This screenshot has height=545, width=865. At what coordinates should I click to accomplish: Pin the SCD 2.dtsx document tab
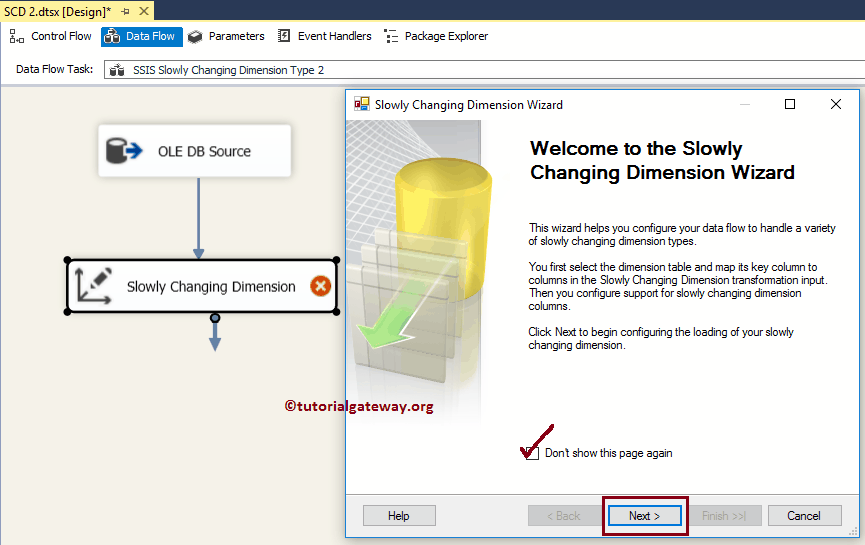[x=126, y=12]
